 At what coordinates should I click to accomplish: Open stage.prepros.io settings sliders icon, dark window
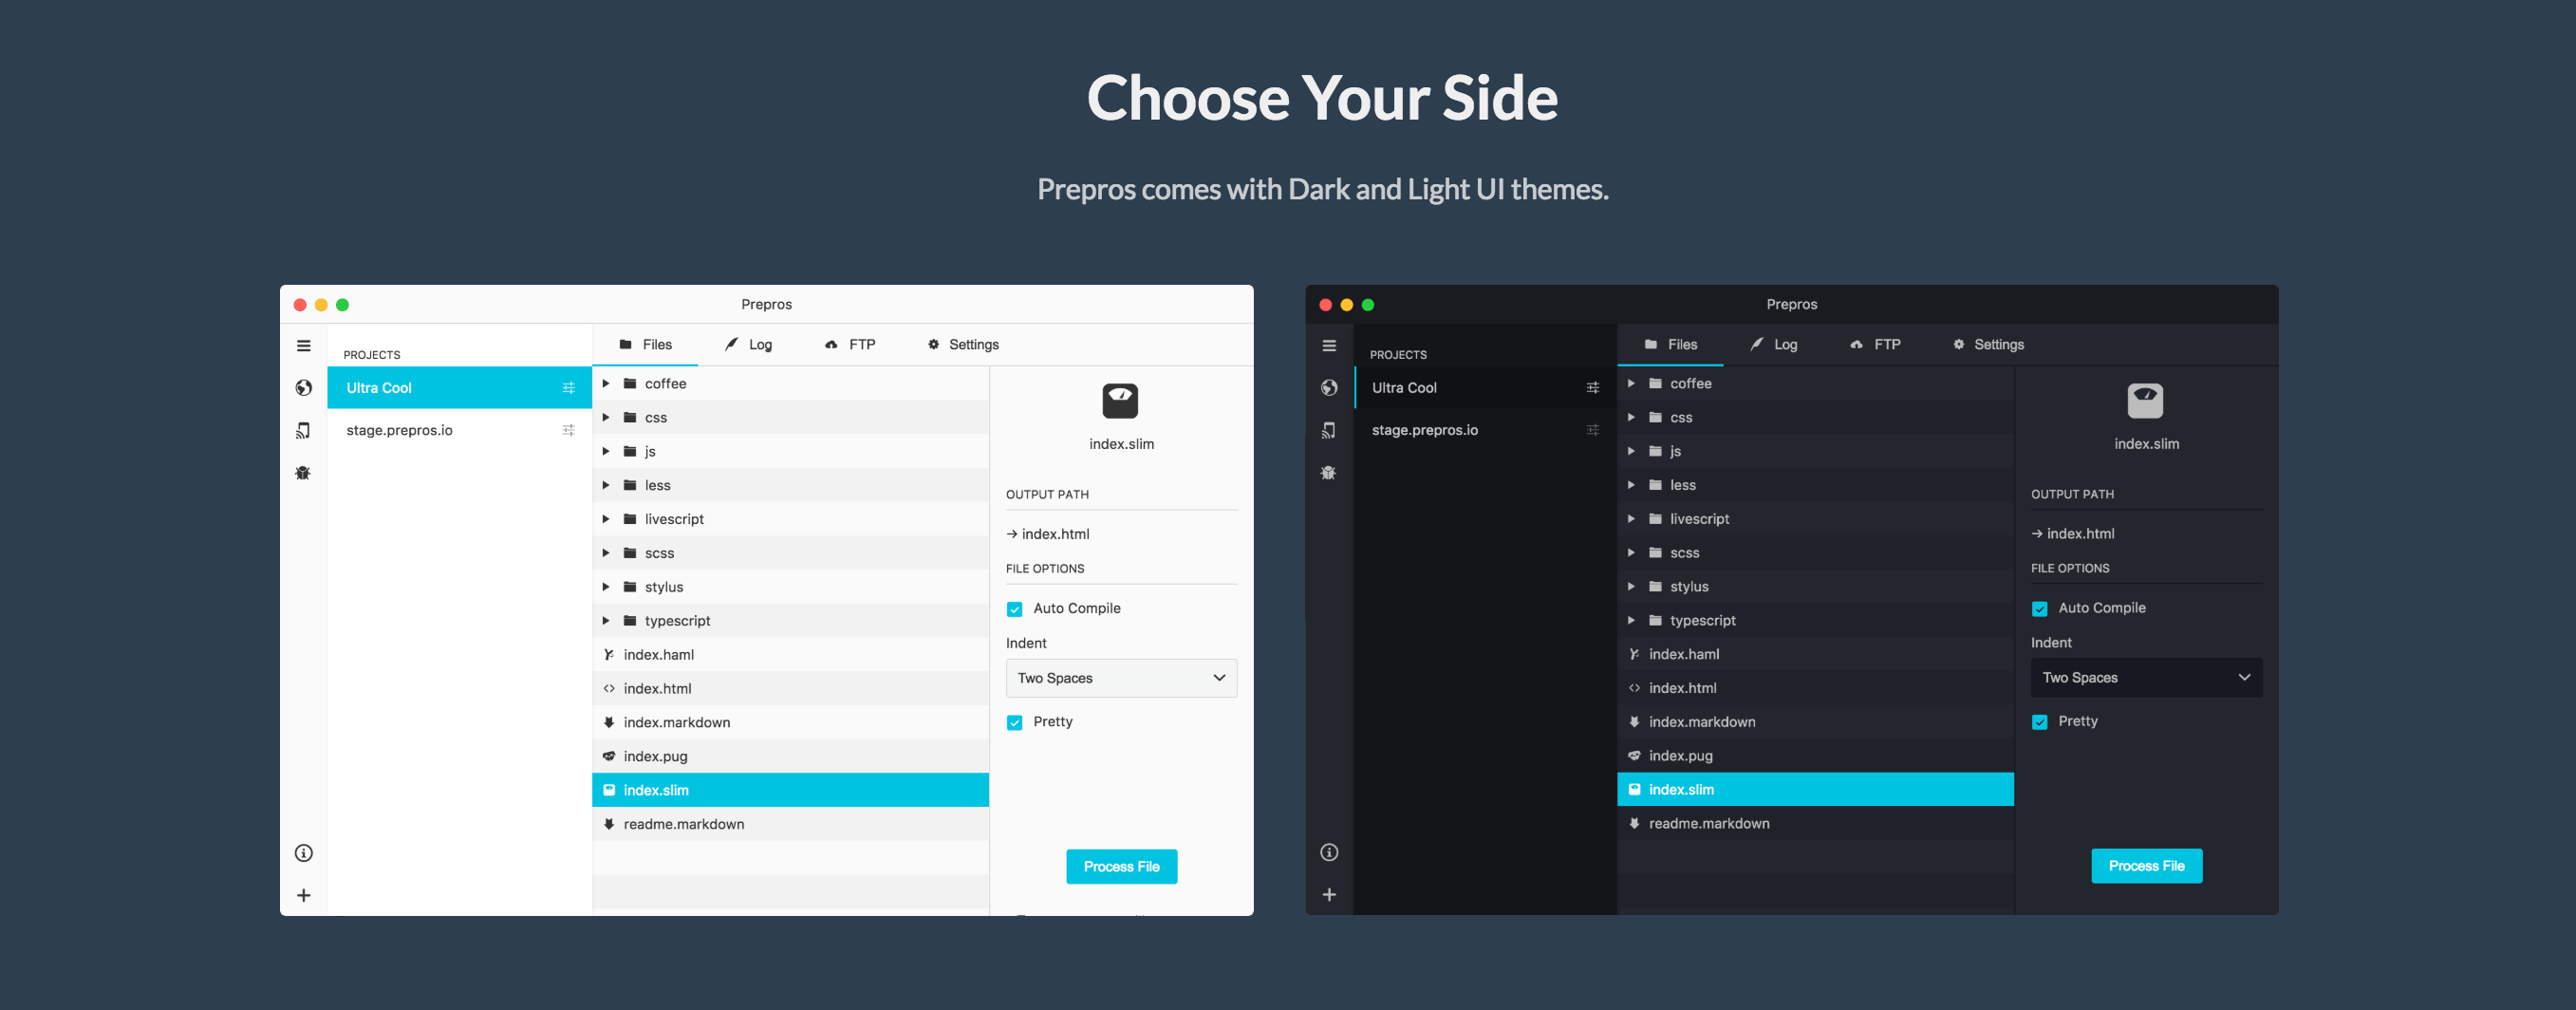tap(1593, 430)
